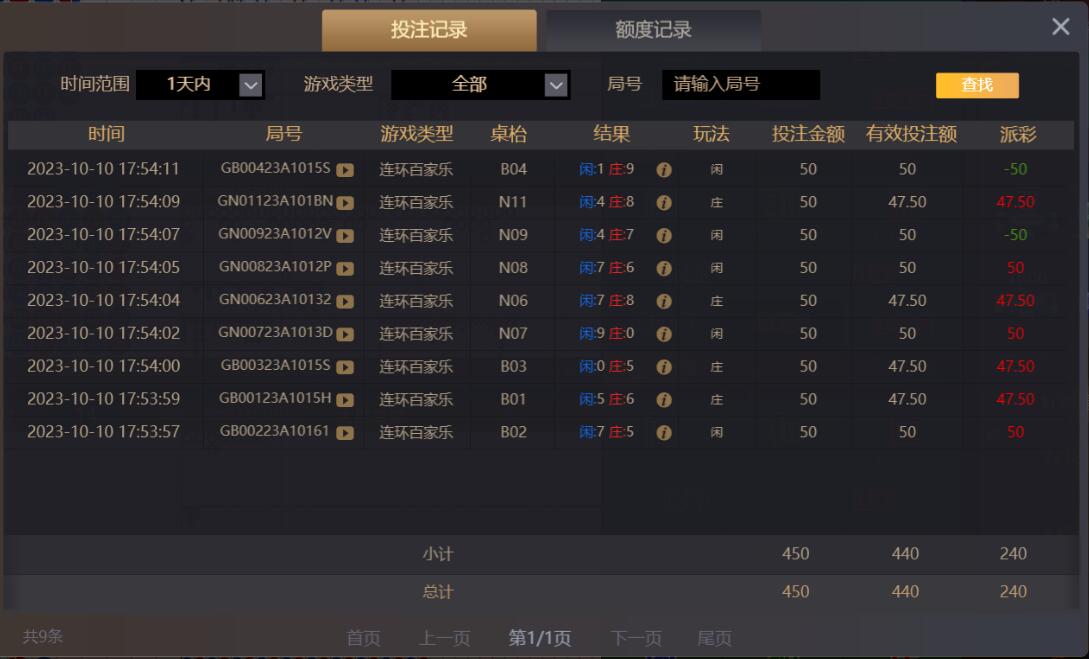Expand the 时间范围 dropdown arrow
This screenshot has height=659, width=1089.
251,85
